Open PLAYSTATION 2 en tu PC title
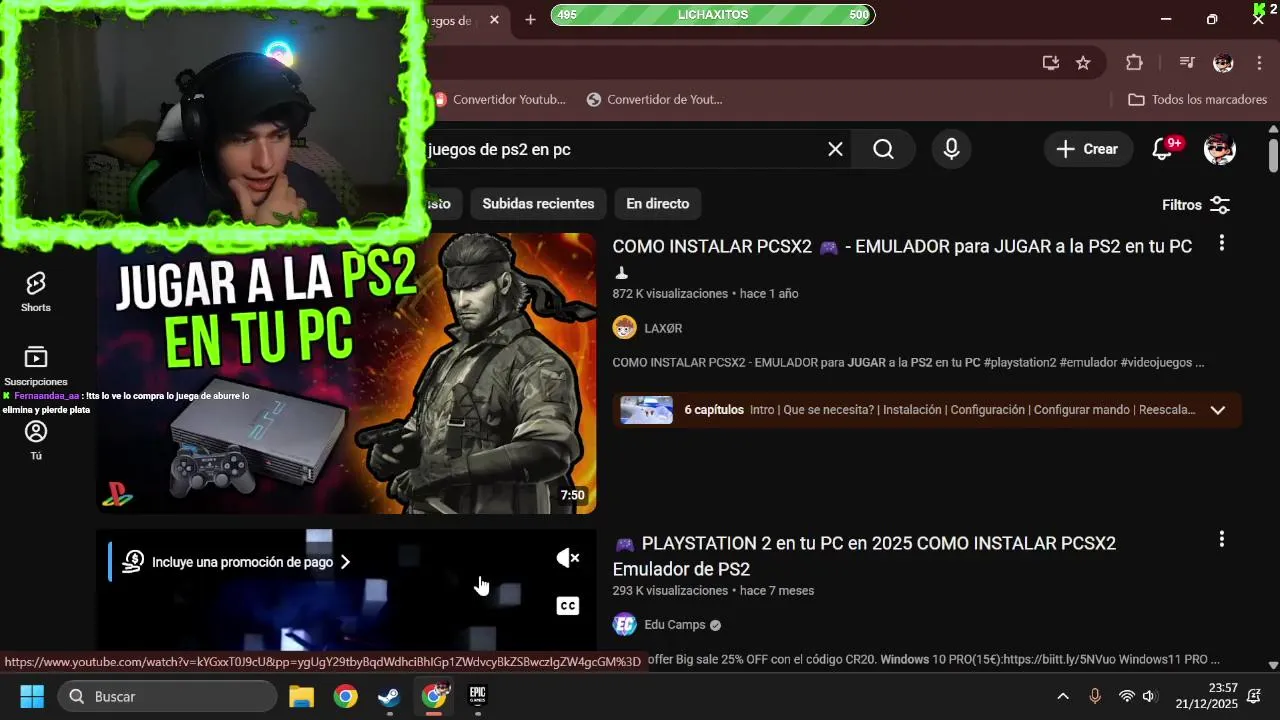The height and width of the screenshot is (720, 1280). coord(864,556)
